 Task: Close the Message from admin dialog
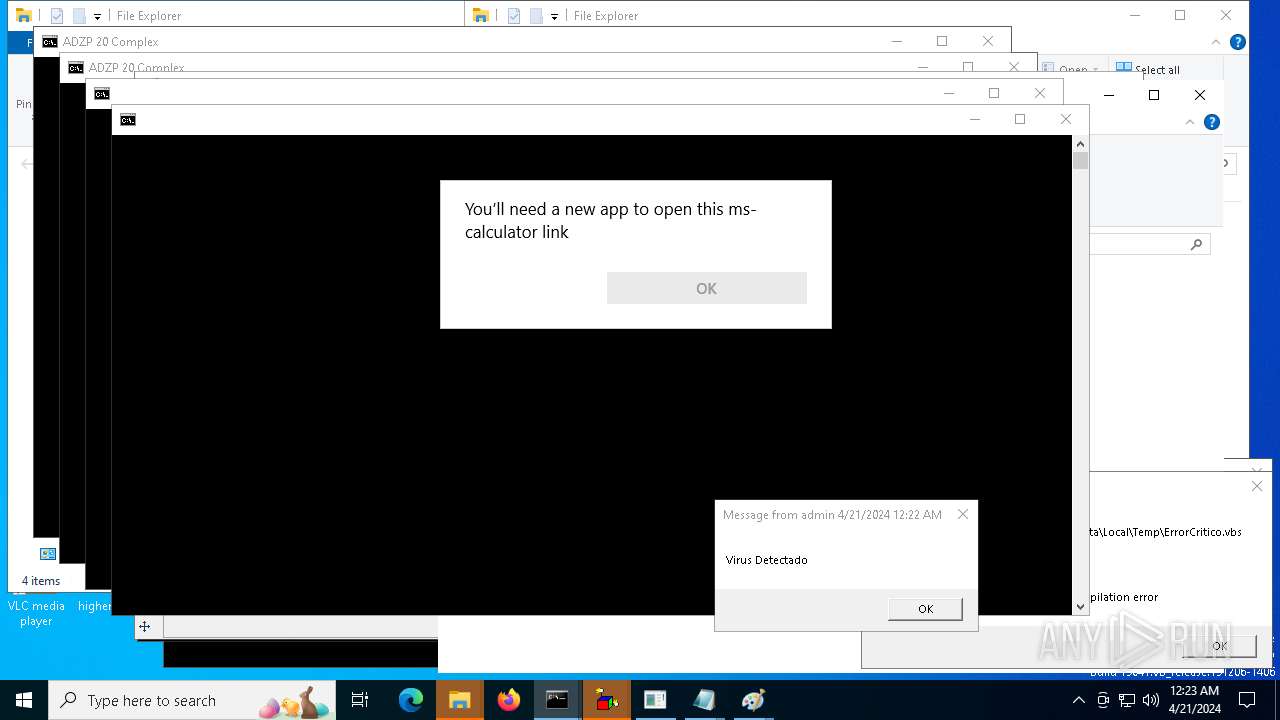pyautogui.click(x=963, y=514)
